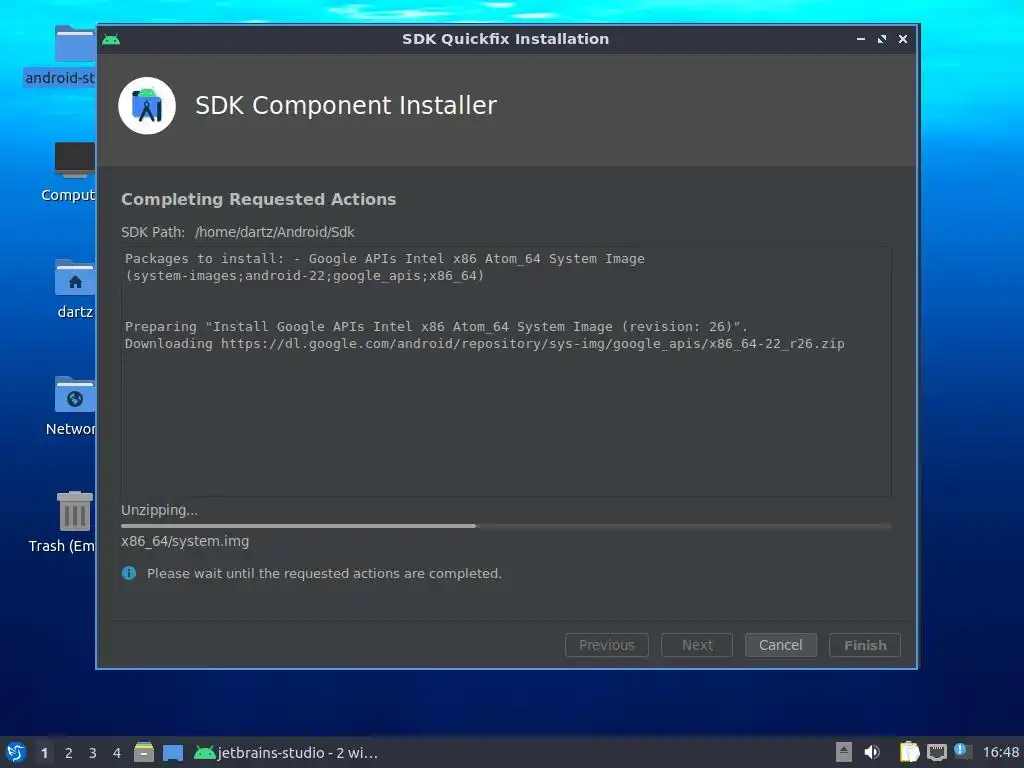Click the Previous button
The height and width of the screenshot is (768, 1024).
[x=607, y=645]
